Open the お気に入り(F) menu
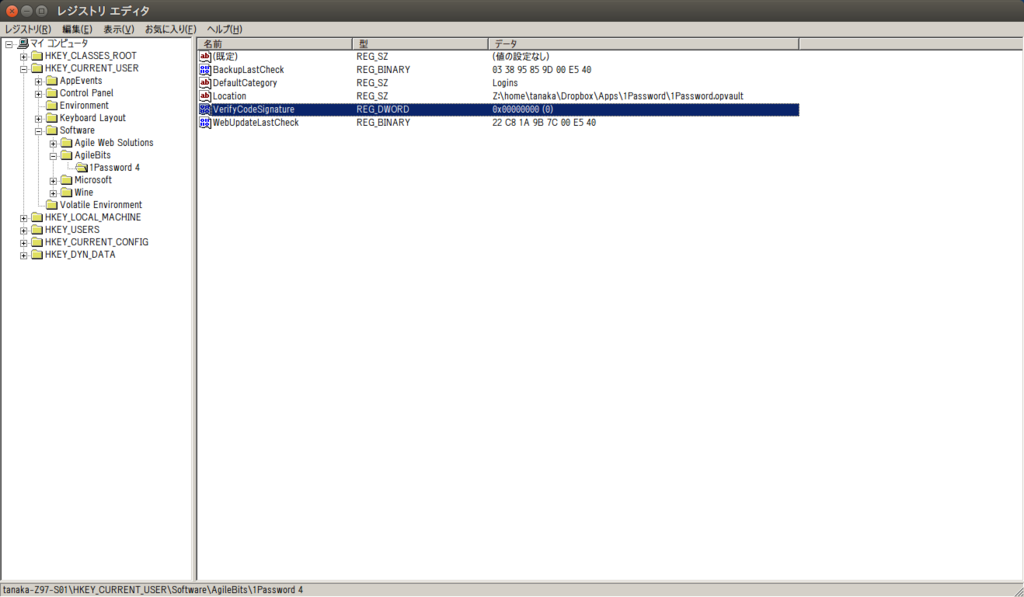Screen dimensions: 1024x597 170,29
